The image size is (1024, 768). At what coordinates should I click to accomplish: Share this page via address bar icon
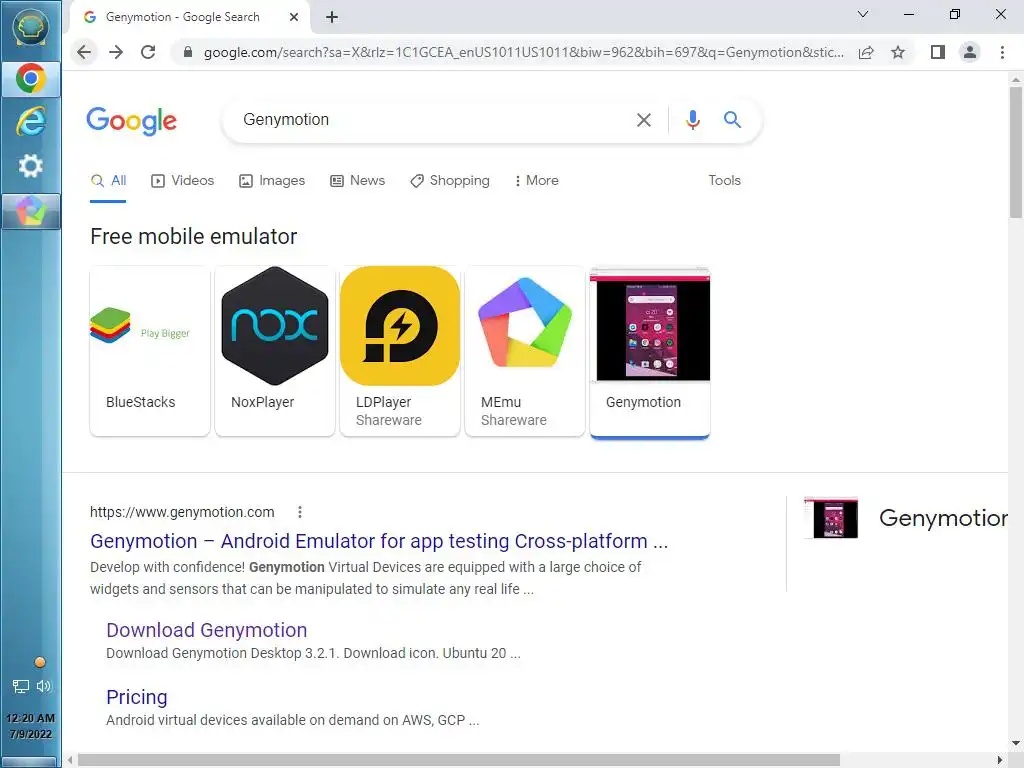click(866, 52)
